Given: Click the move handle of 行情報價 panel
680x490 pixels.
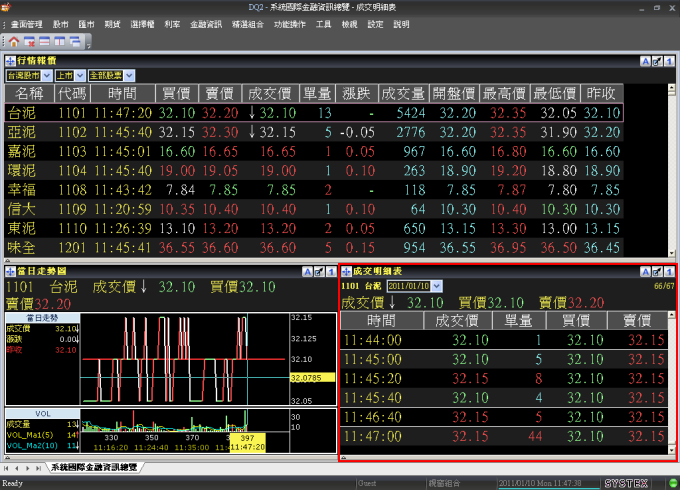Looking at the screenshot, I should point(10,61).
